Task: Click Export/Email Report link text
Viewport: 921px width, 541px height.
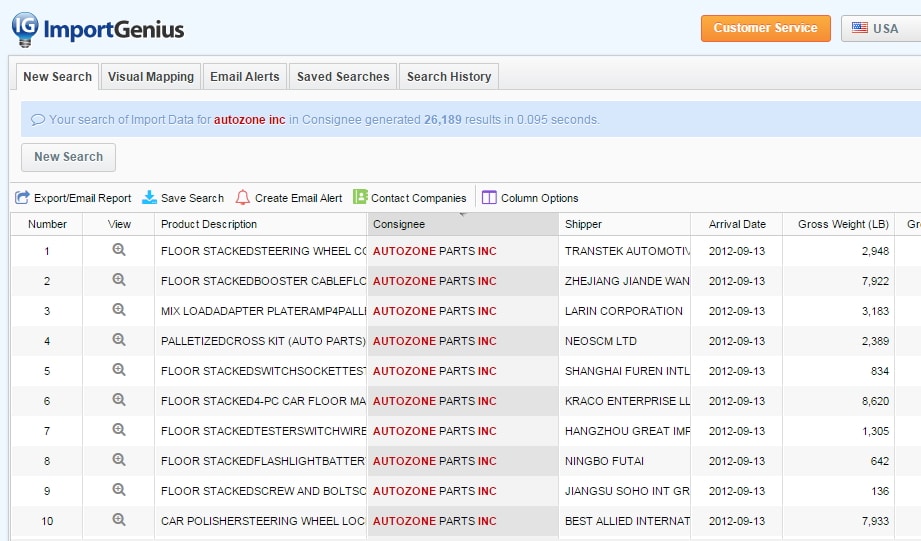Action: click(x=83, y=198)
